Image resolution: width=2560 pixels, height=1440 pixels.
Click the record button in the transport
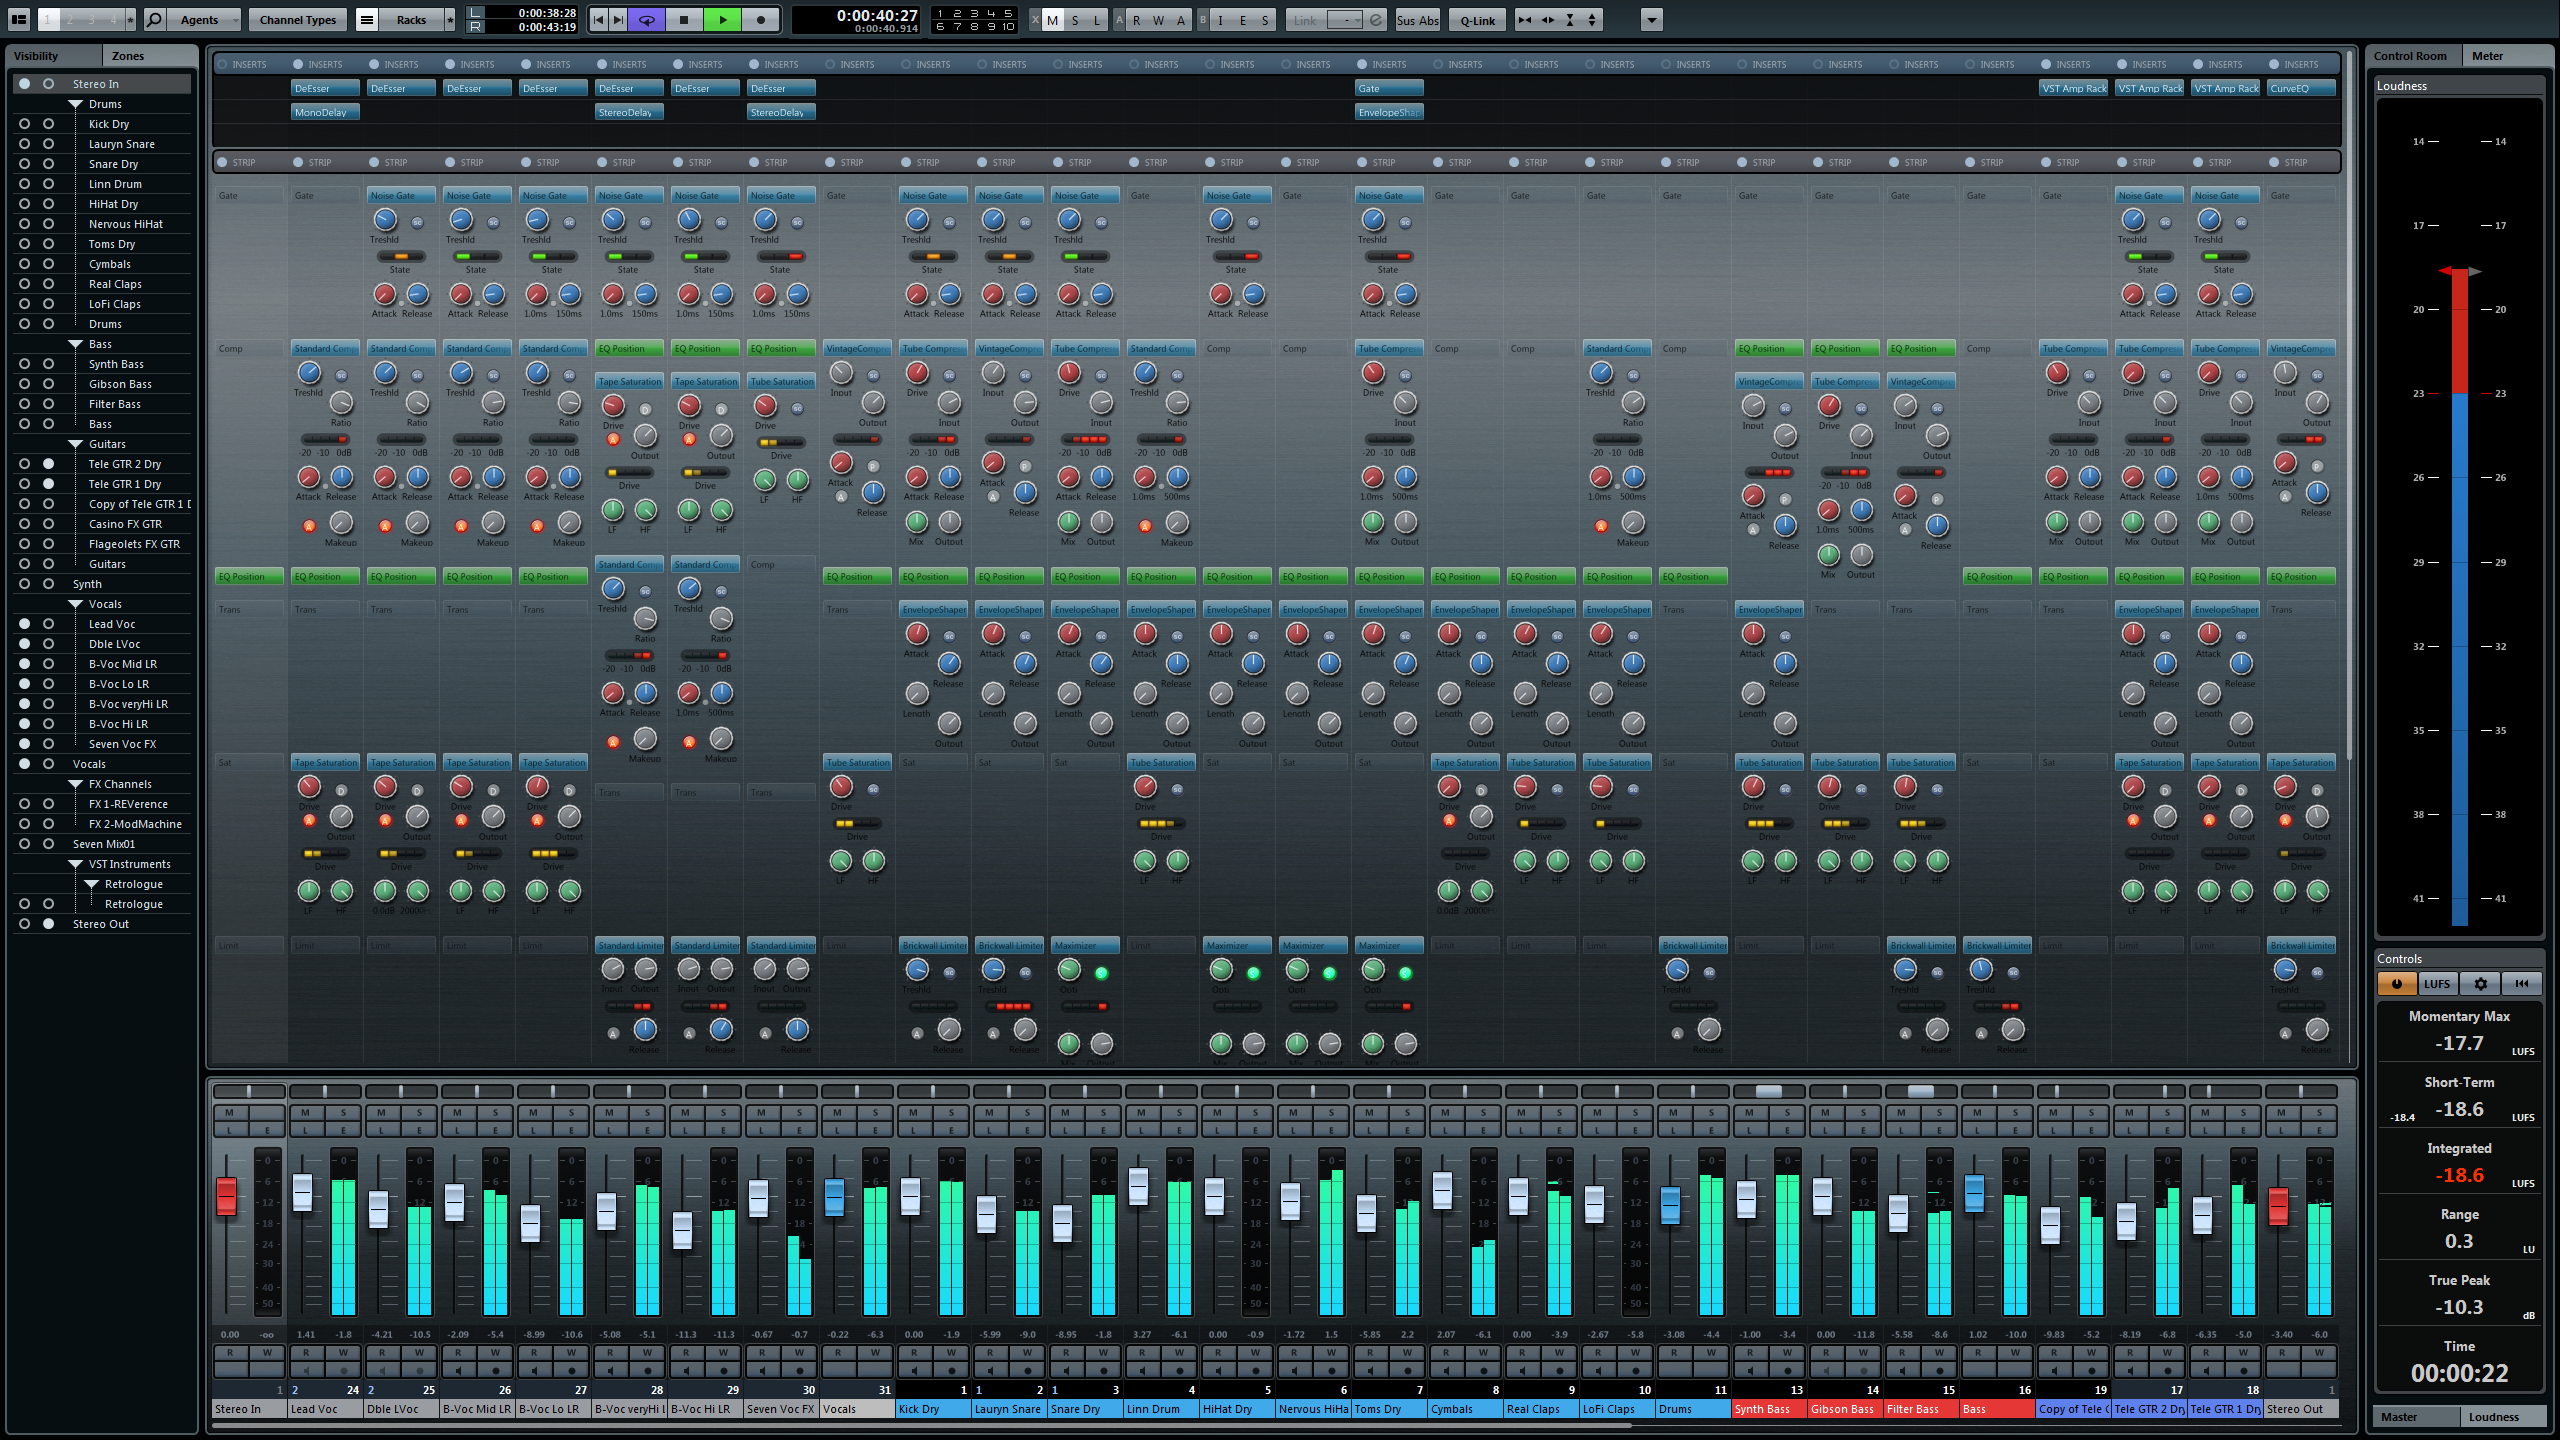(761, 19)
